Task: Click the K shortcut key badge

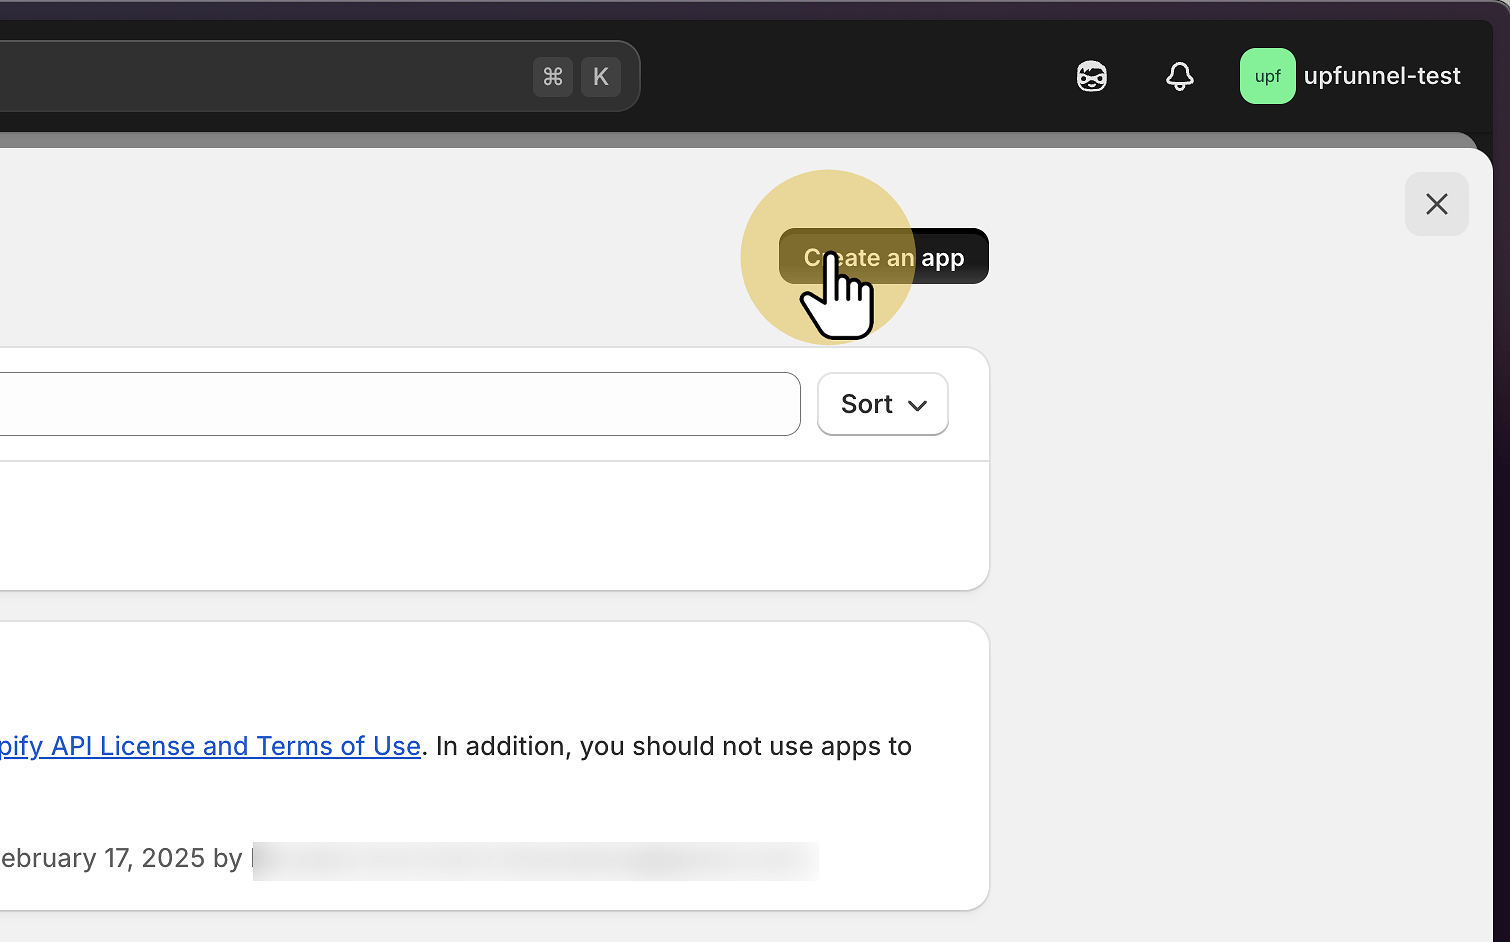Action: (601, 77)
